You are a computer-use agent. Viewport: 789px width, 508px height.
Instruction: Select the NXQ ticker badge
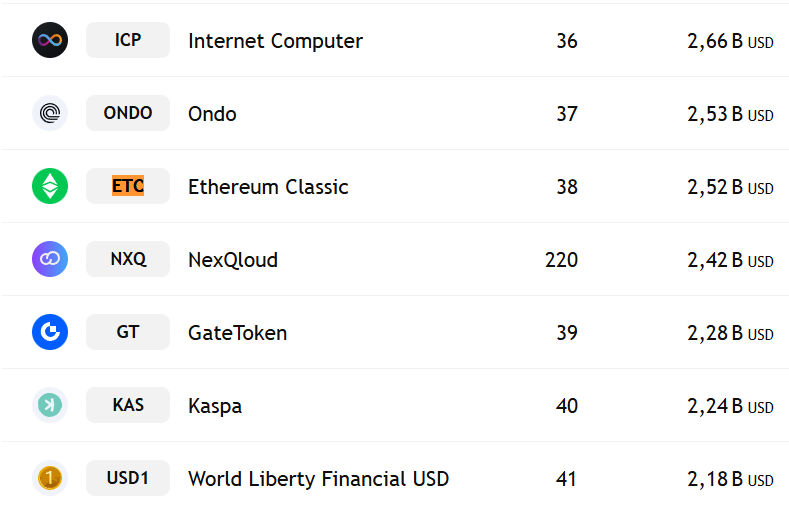pos(128,259)
